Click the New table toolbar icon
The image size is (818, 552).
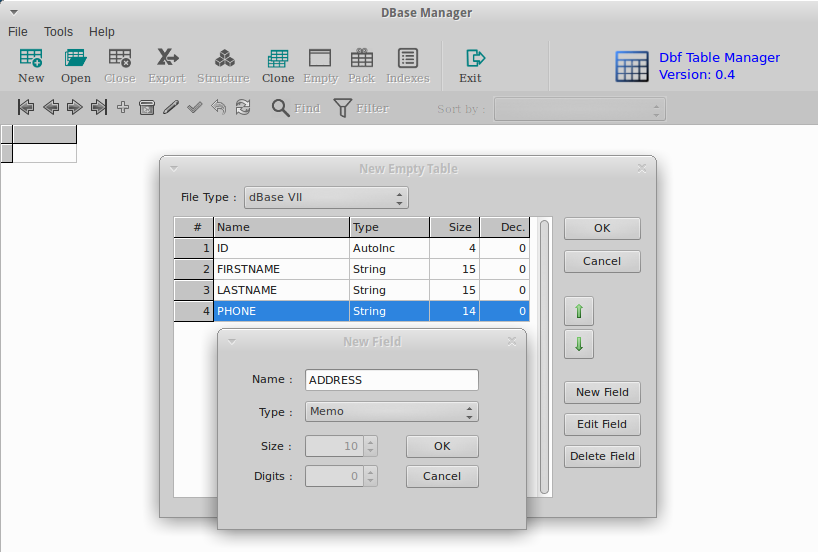[31, 58]
